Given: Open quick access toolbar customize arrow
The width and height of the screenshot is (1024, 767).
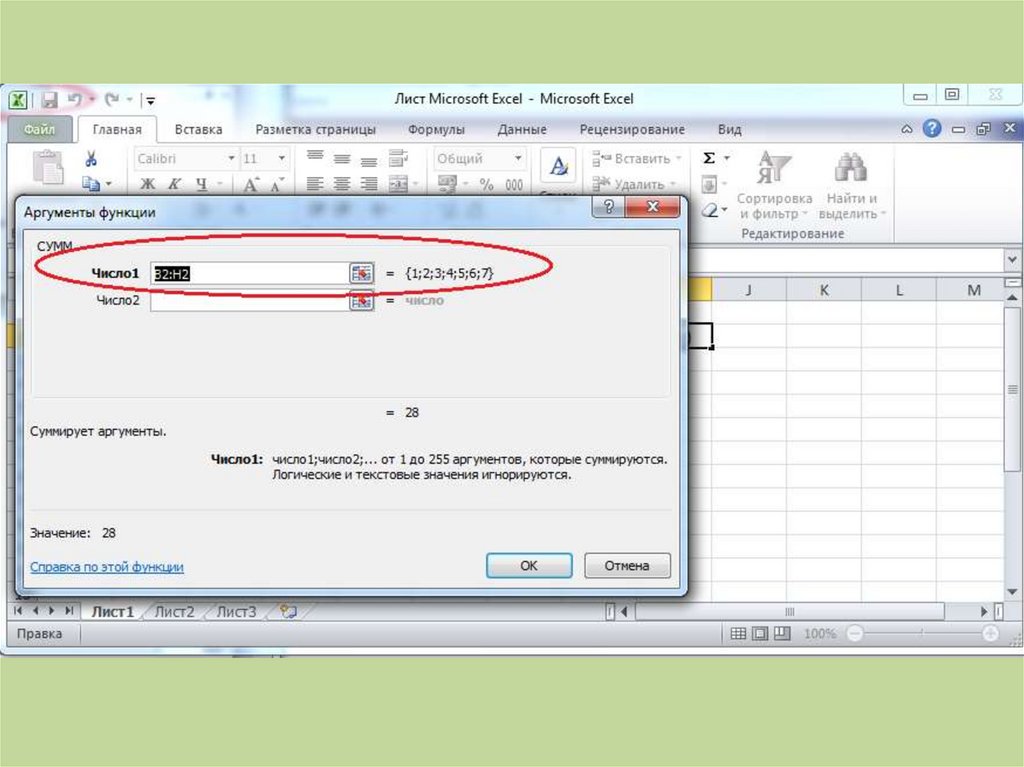Looking at the screenshot, I should pos(151,101).
